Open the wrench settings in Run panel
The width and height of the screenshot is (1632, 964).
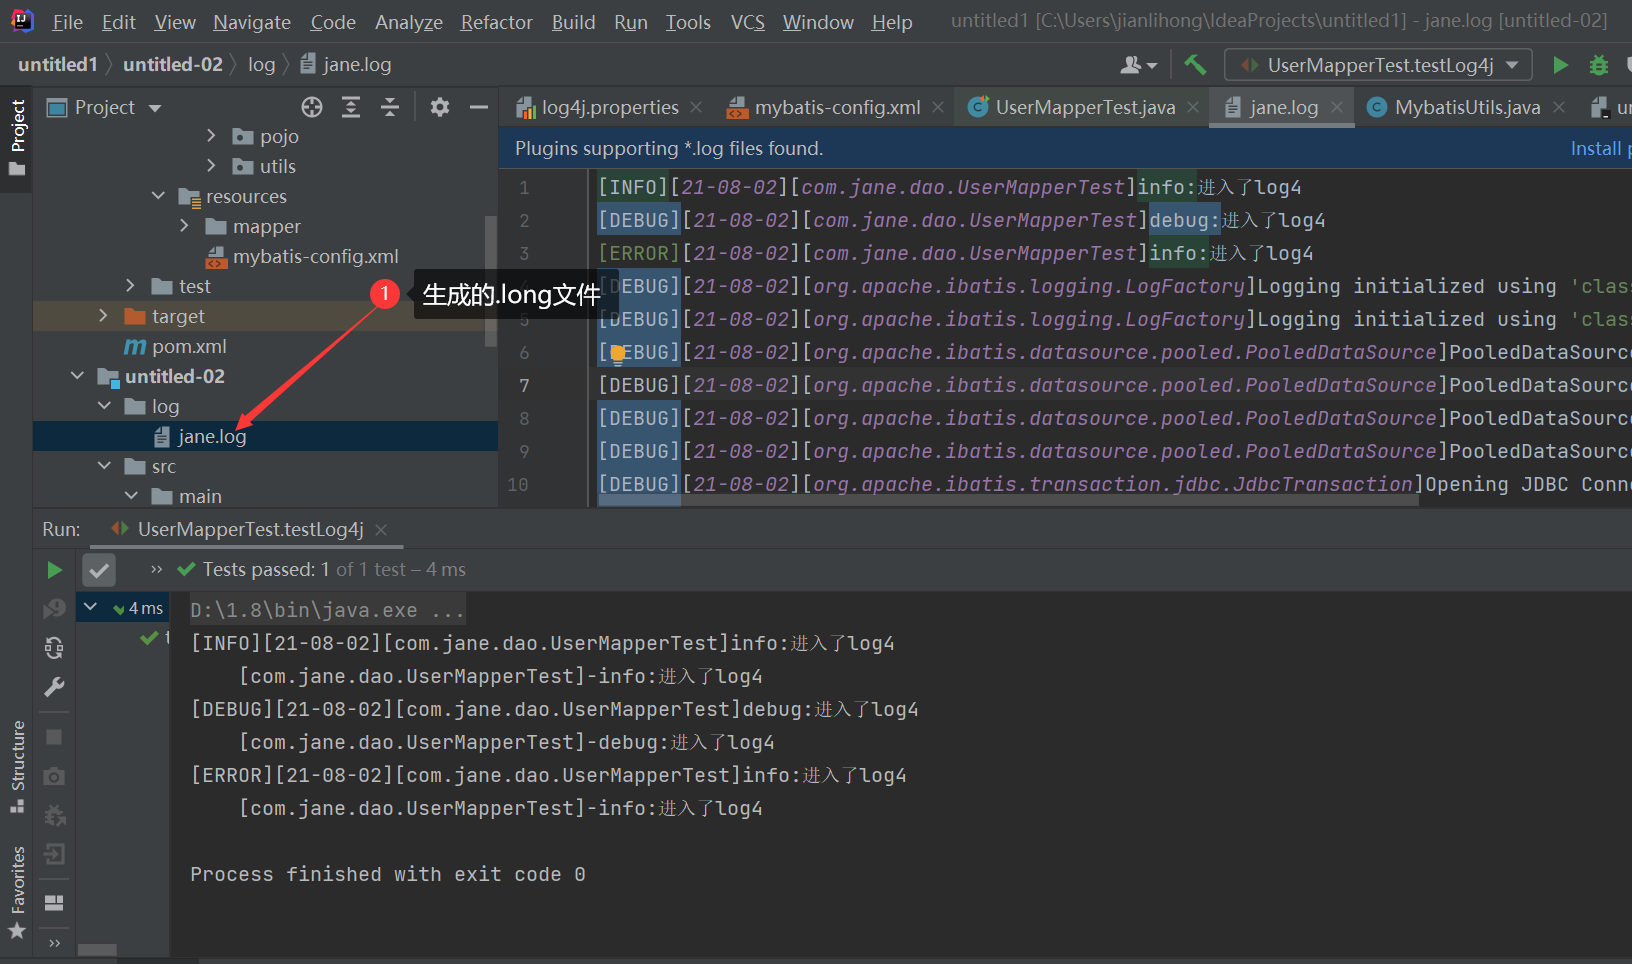point(54,687)
